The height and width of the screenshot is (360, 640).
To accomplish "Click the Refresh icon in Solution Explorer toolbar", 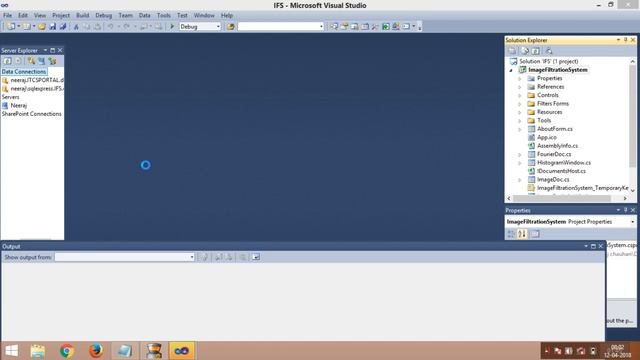I will tap(536, 51).
